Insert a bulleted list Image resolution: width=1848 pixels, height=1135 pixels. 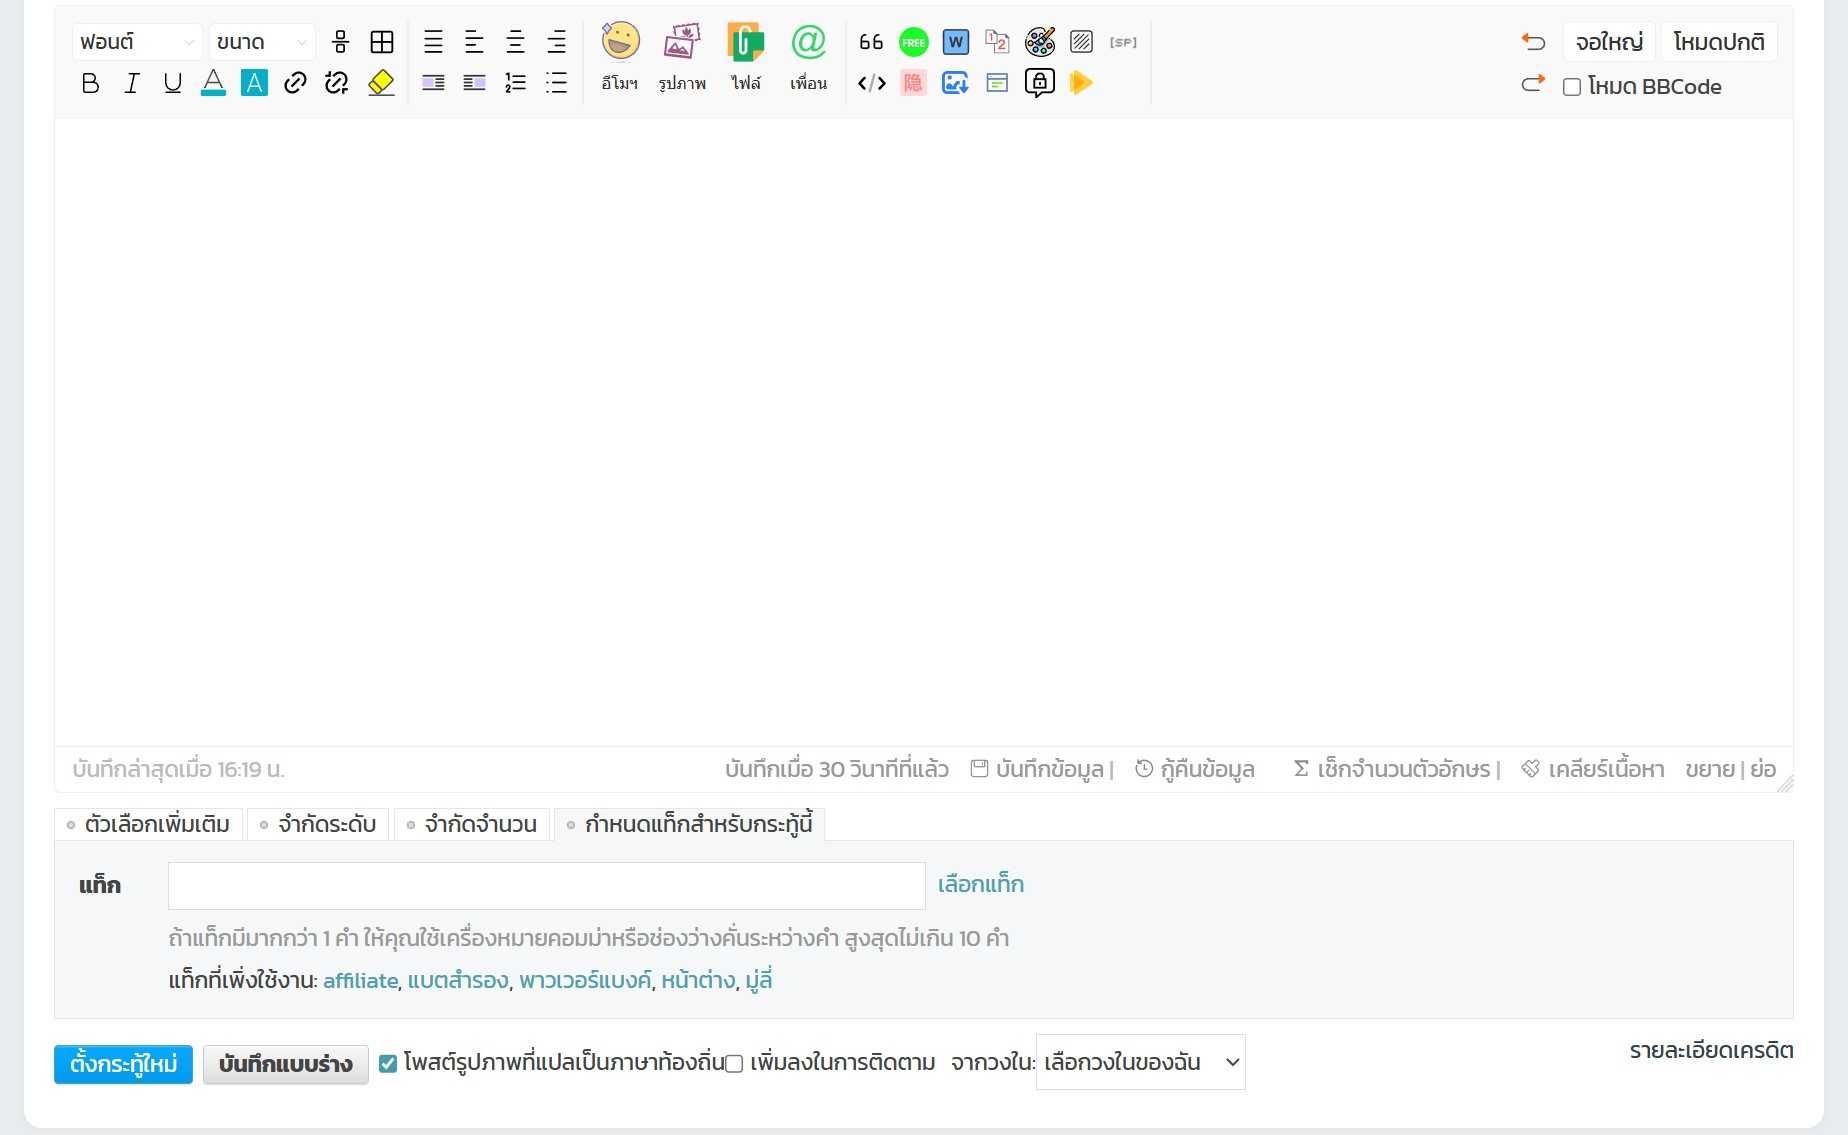tap(556, 83)
